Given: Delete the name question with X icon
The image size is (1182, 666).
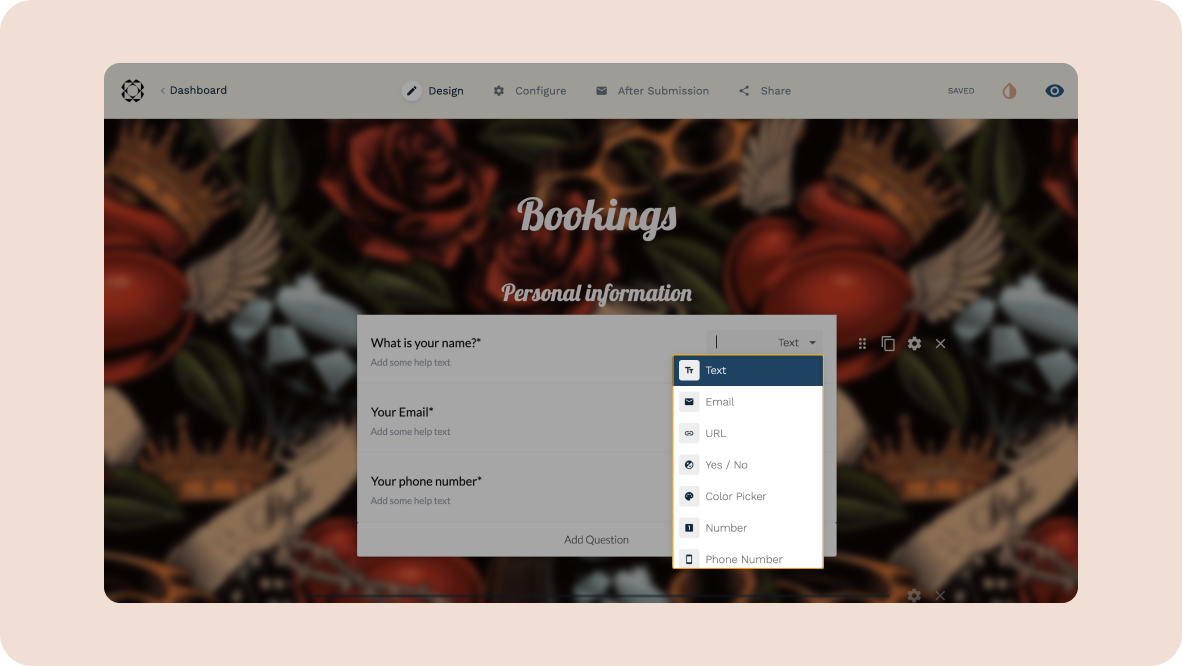Looking at the screenshot, I should coord(941,344).
